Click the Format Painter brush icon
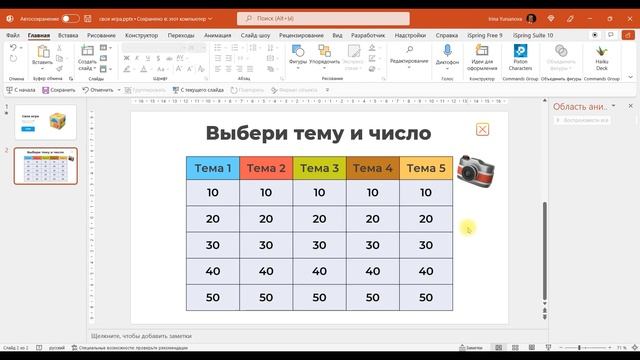Viewport: 640px width, 360px height. point(60,69)
